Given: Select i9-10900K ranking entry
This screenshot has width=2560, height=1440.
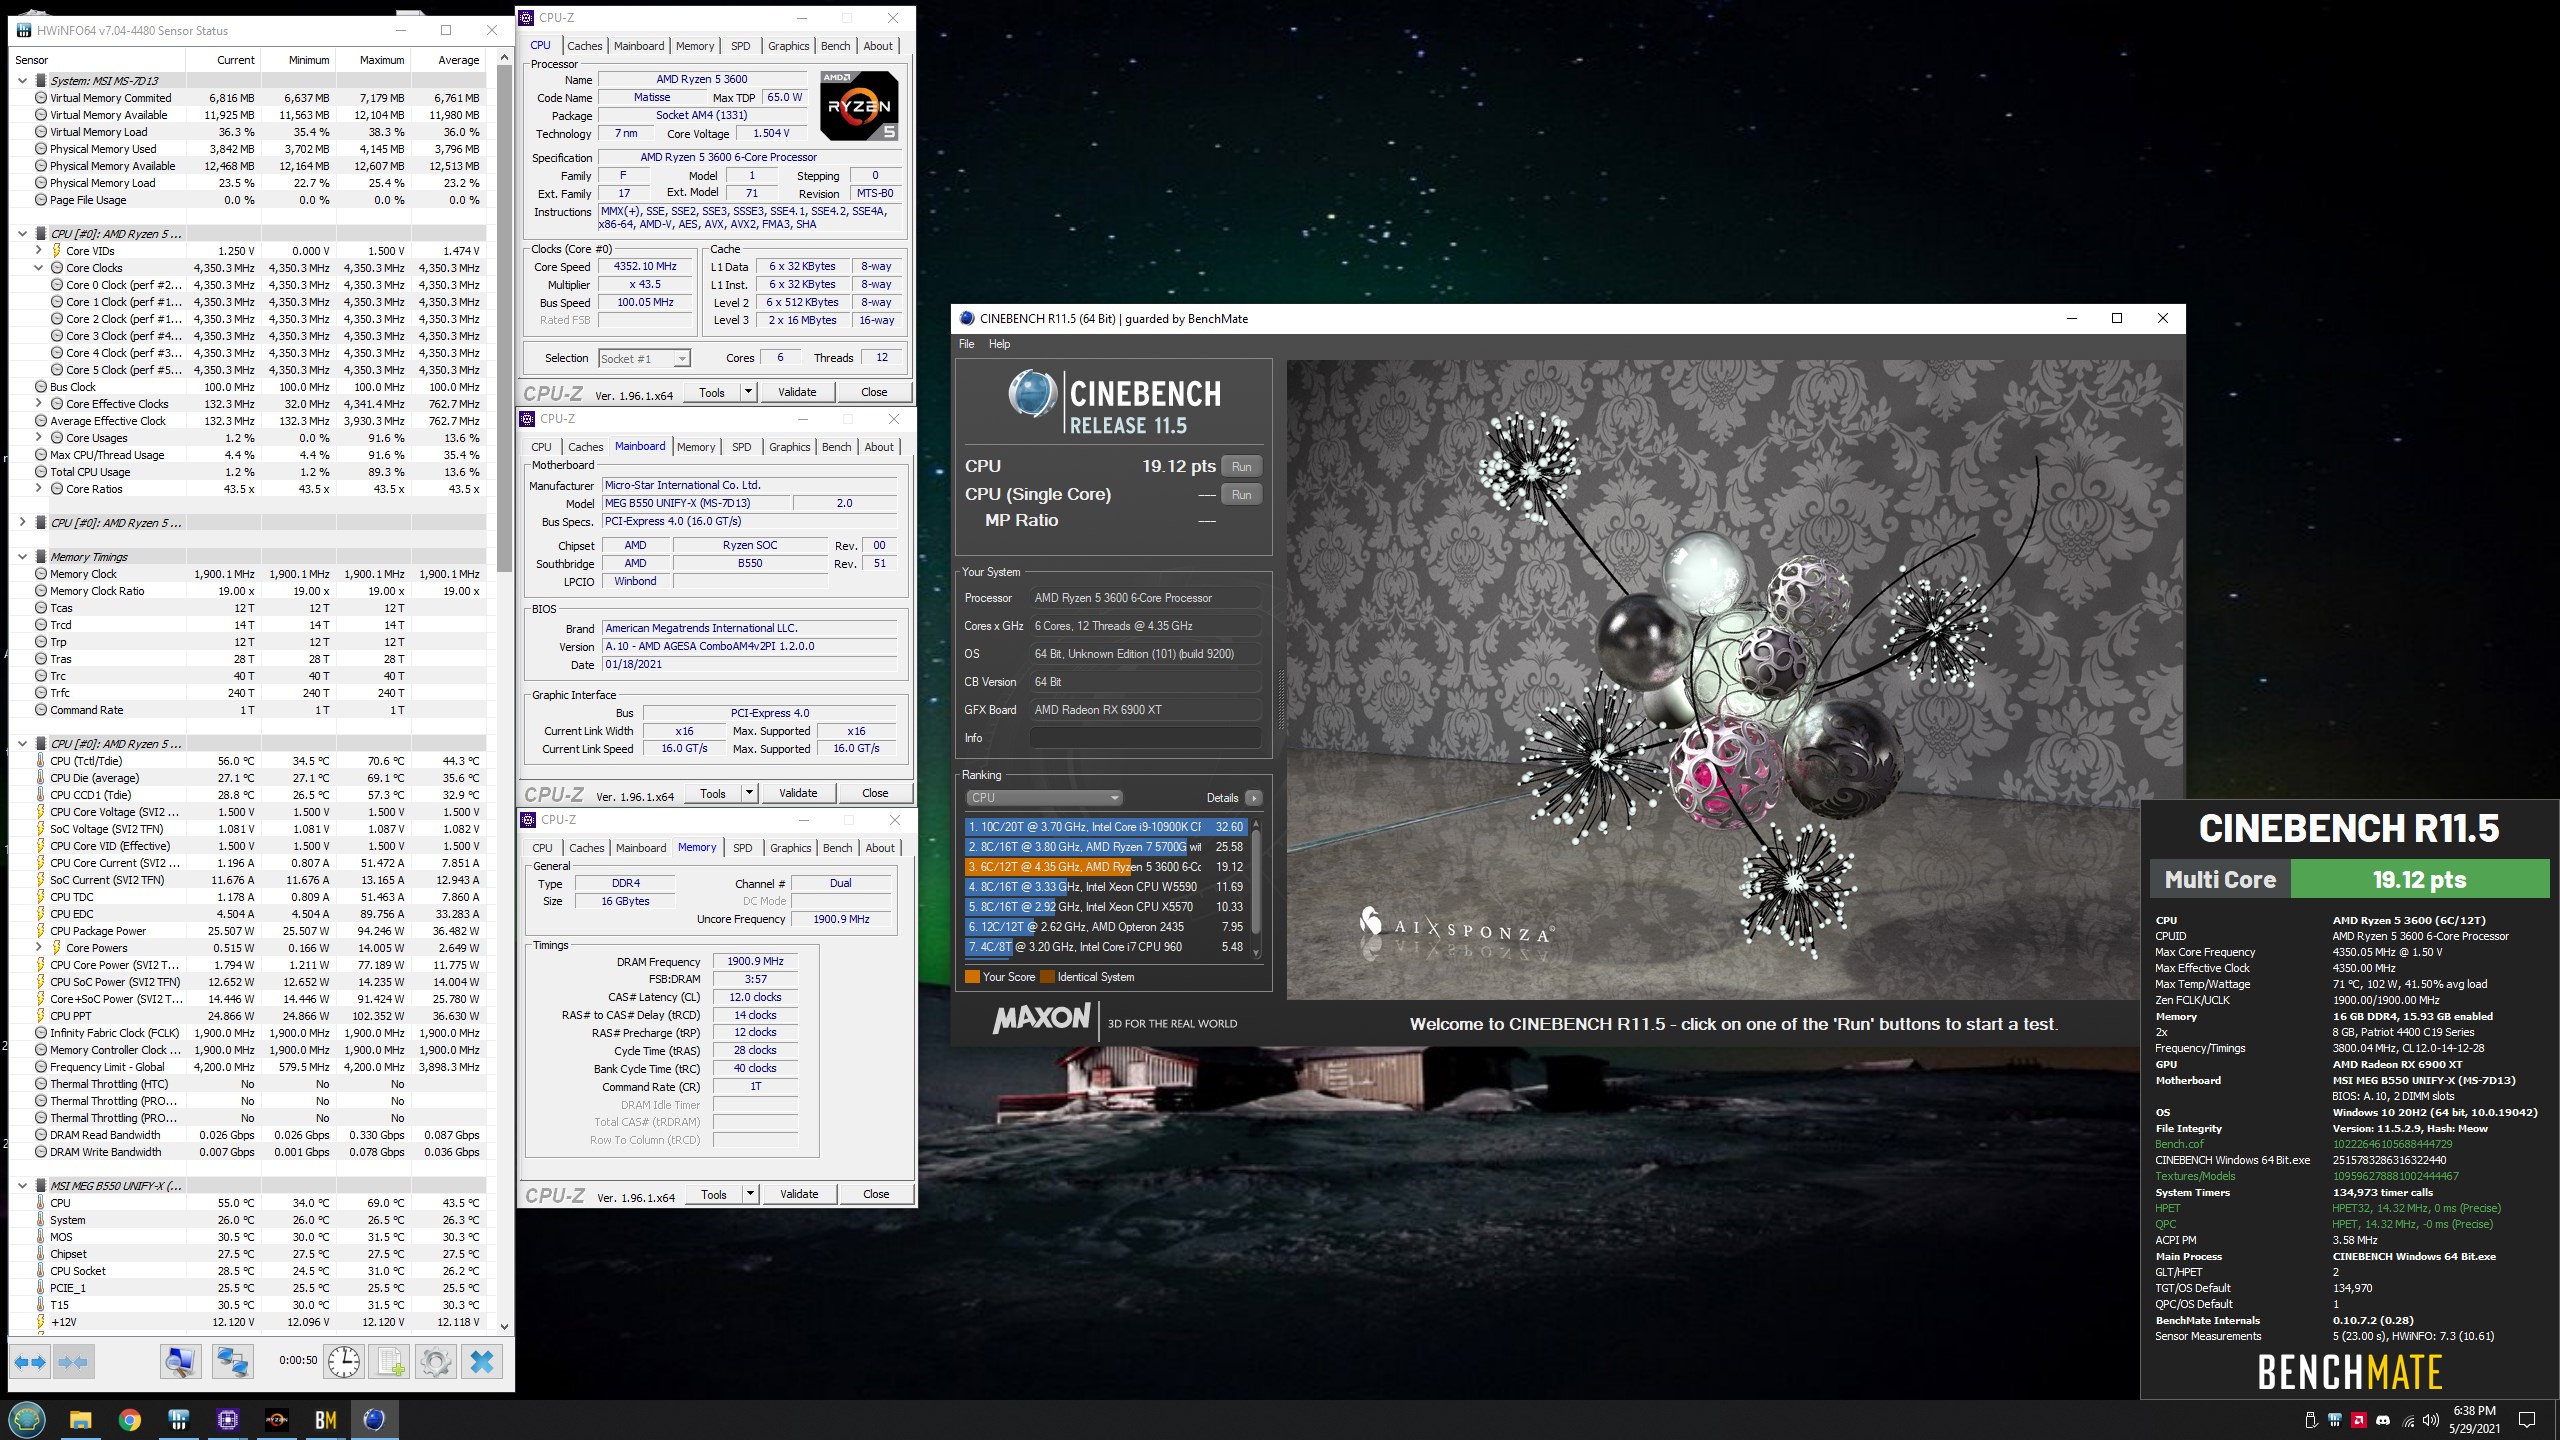Looking at the screenshot, I should tap(1105, 827).
